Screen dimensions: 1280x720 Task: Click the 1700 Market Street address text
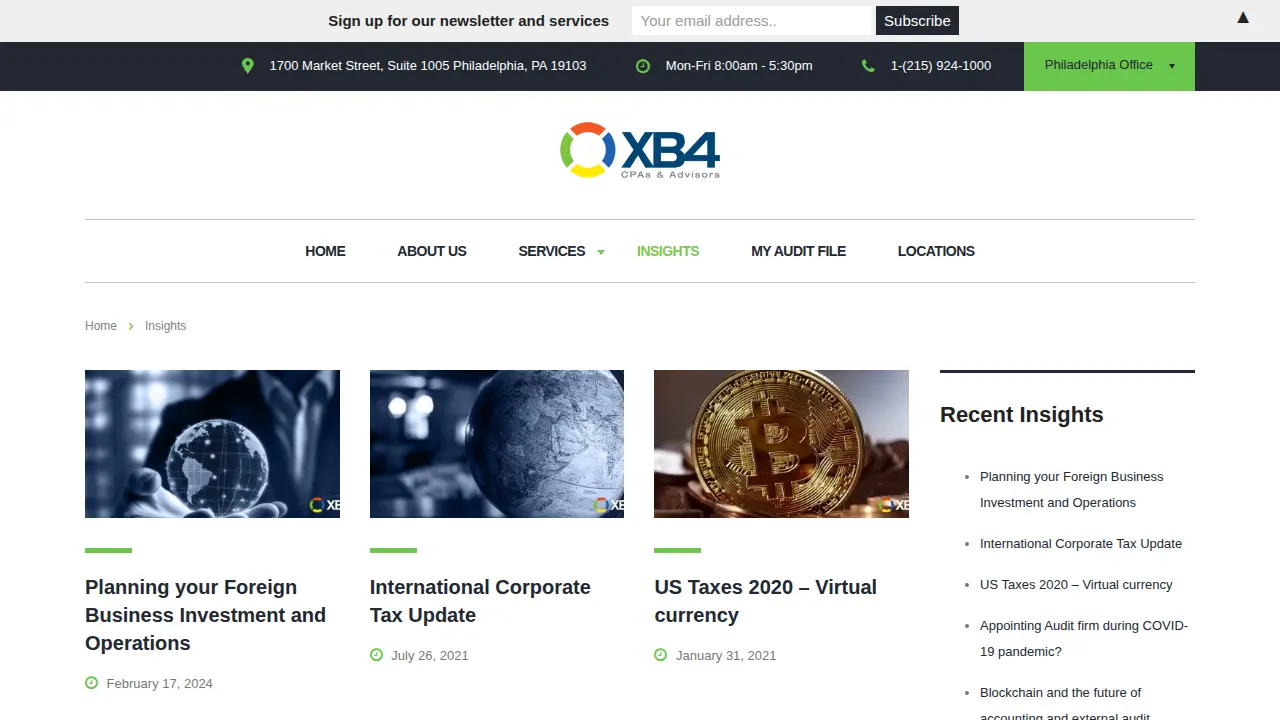(x=428, y=66)
